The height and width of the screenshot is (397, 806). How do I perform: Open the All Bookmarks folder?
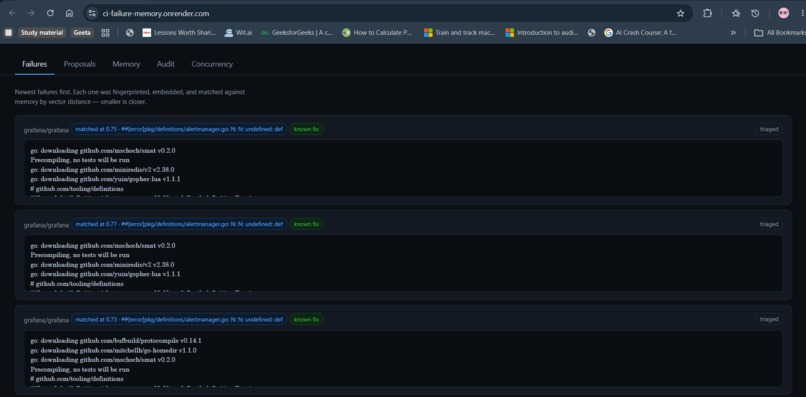point(780,32)
